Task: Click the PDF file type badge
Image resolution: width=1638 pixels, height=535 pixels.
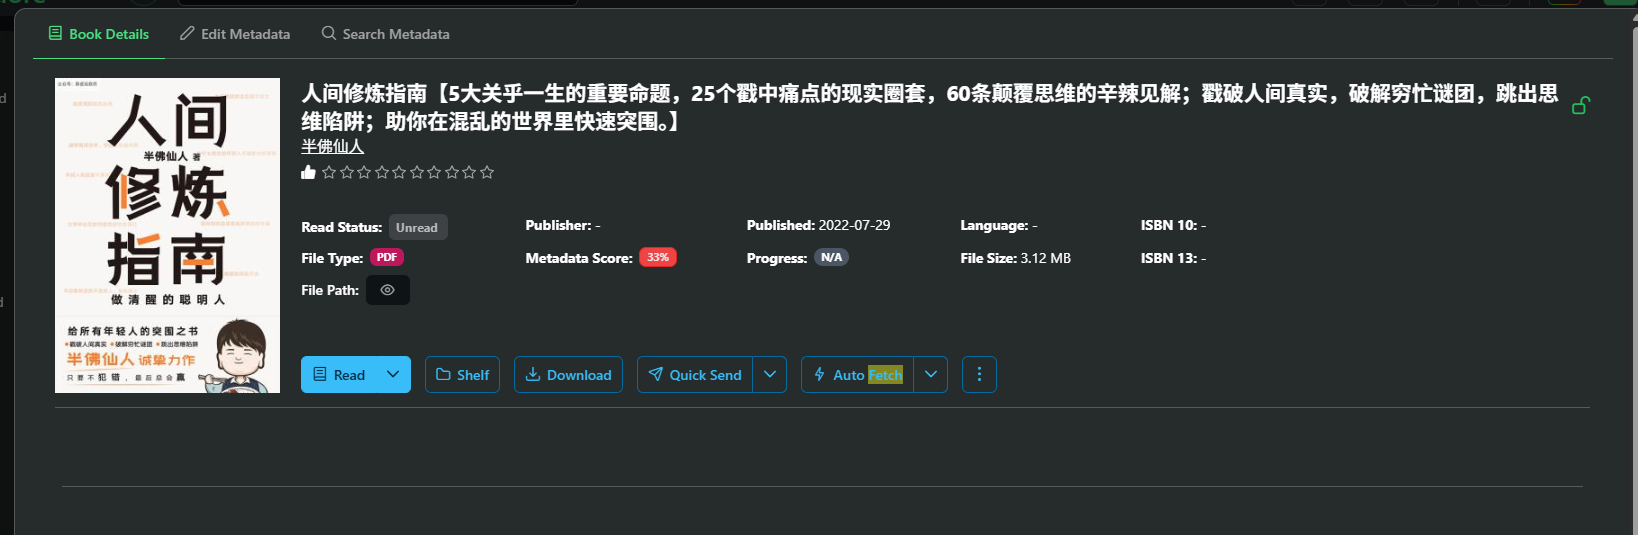Action: pos(387,257)
